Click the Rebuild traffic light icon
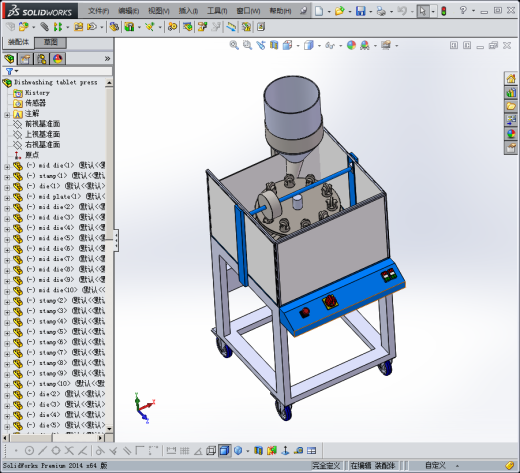The height and width of the screenshot is (473, 520). click(x=443, y=11)
